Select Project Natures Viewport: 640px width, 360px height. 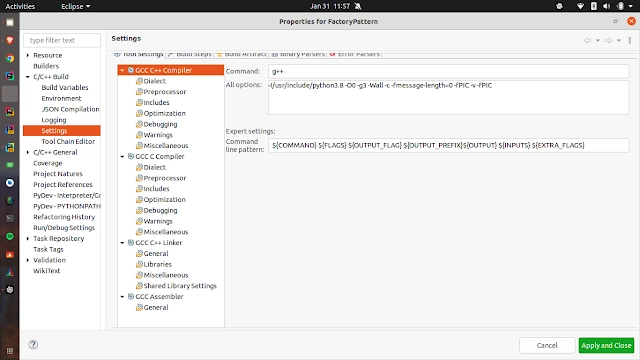(58, 174)
